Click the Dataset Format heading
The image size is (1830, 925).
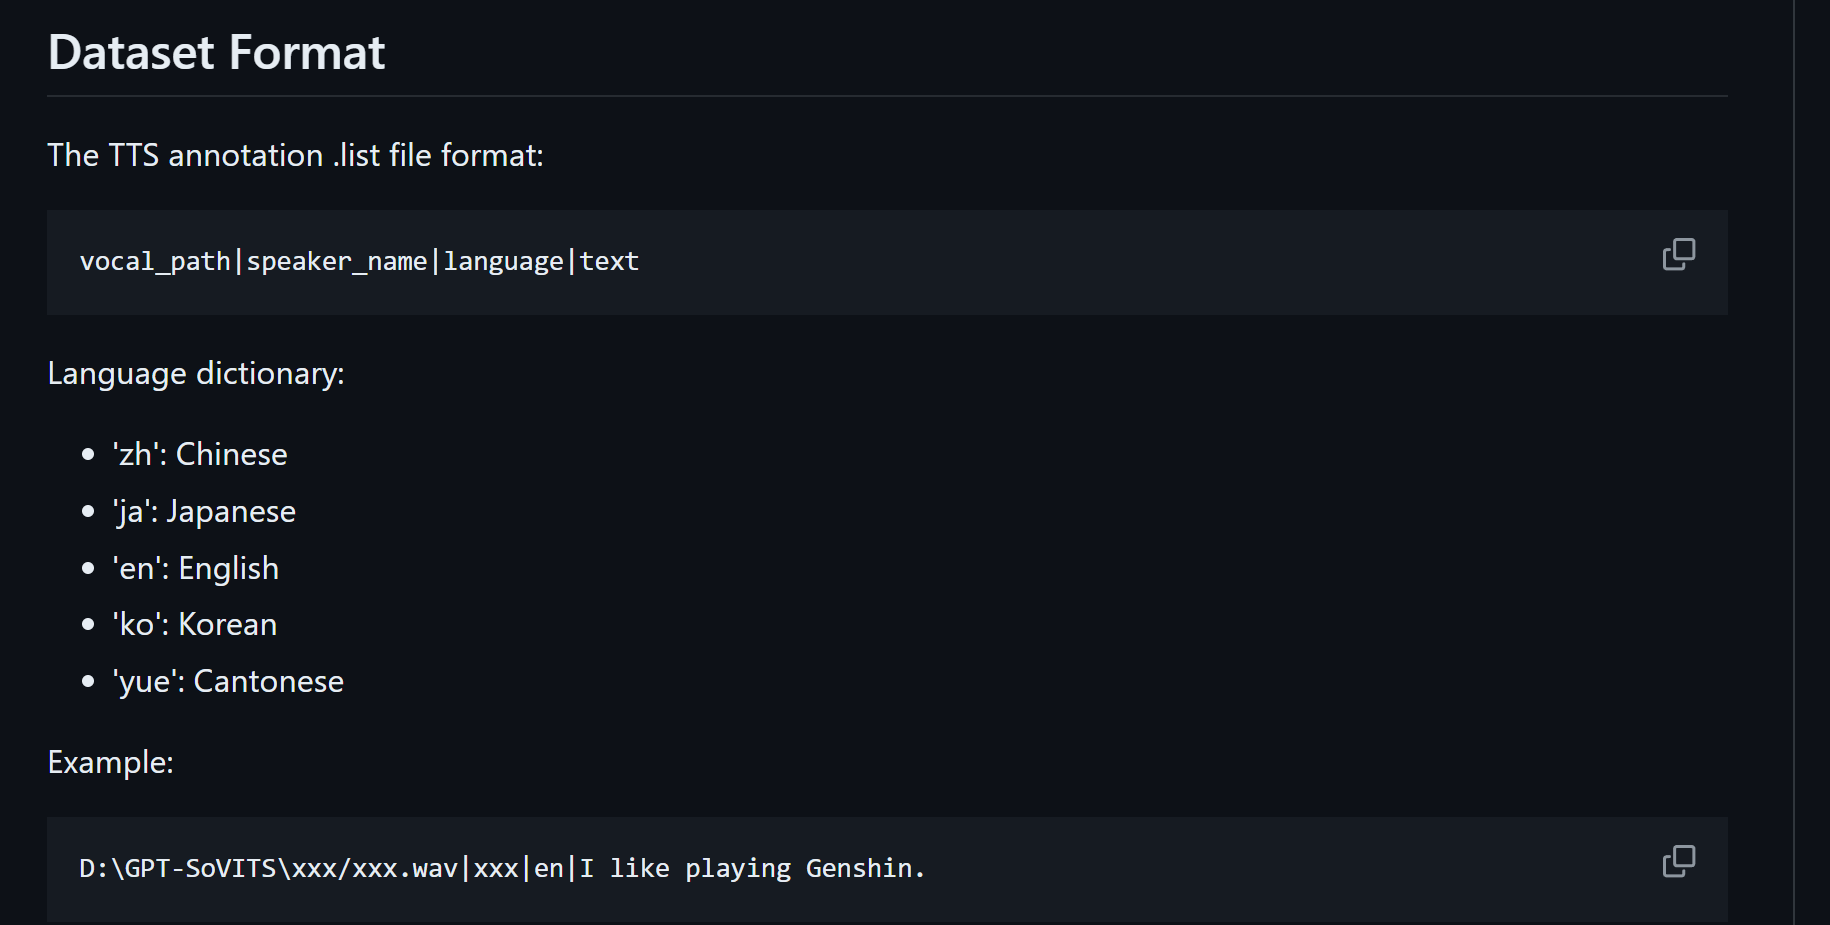(x=216, y=52)
